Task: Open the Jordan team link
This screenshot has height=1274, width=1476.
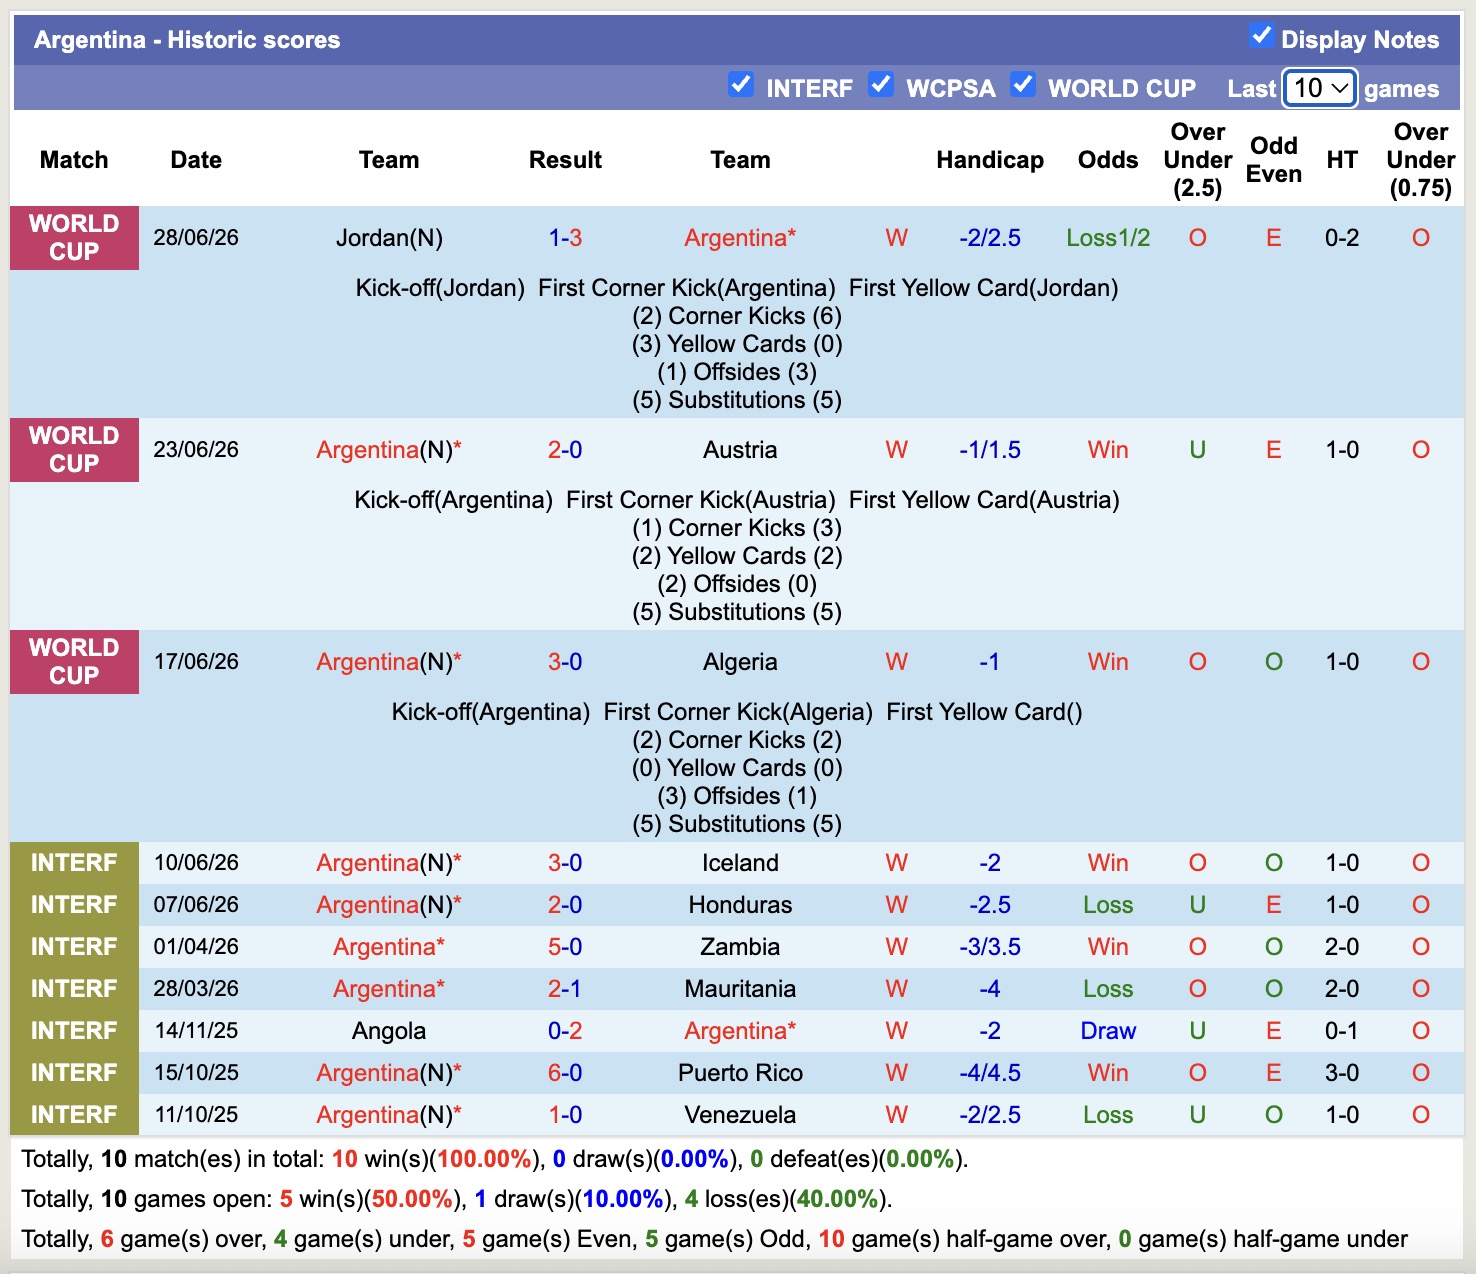Action: coord(389,238)
